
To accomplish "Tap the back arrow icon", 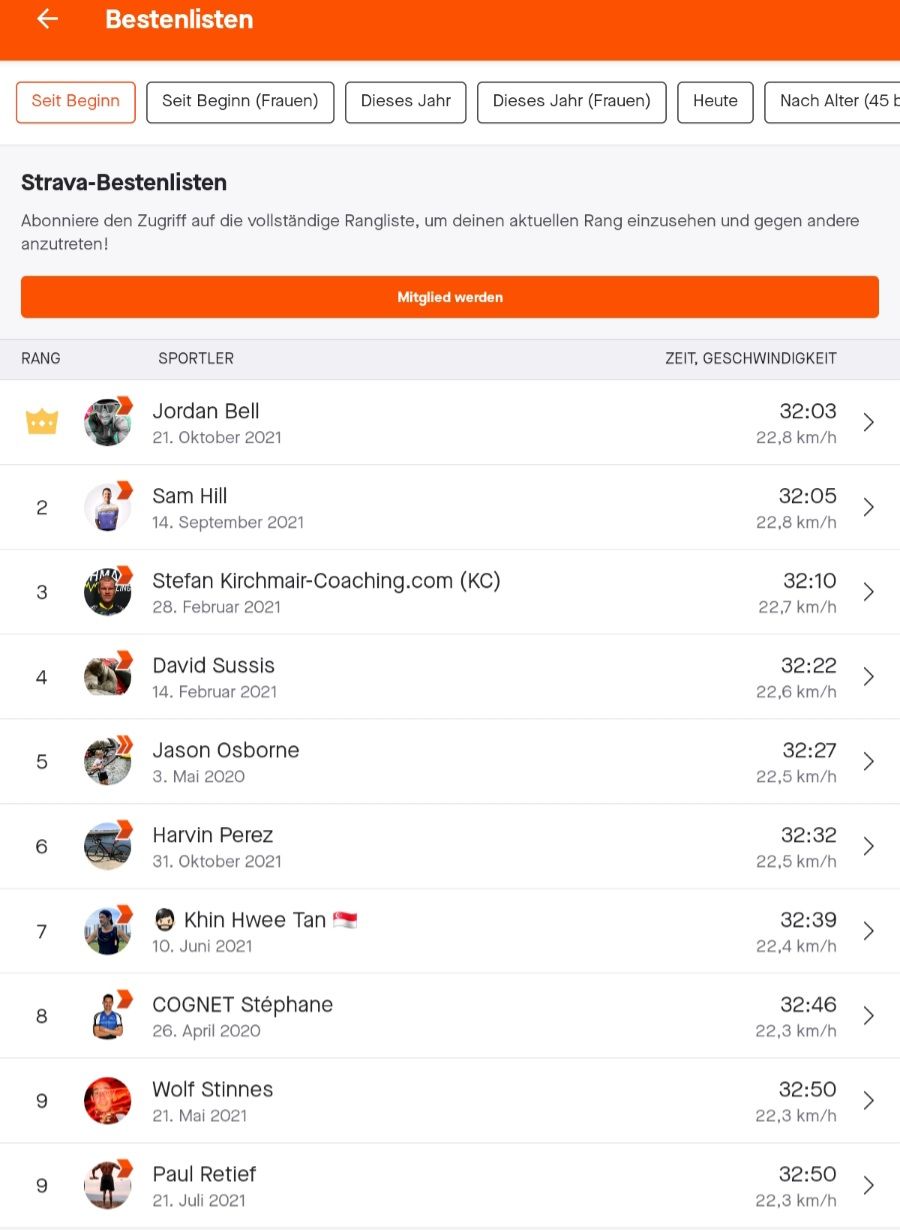I will point(47,19).
